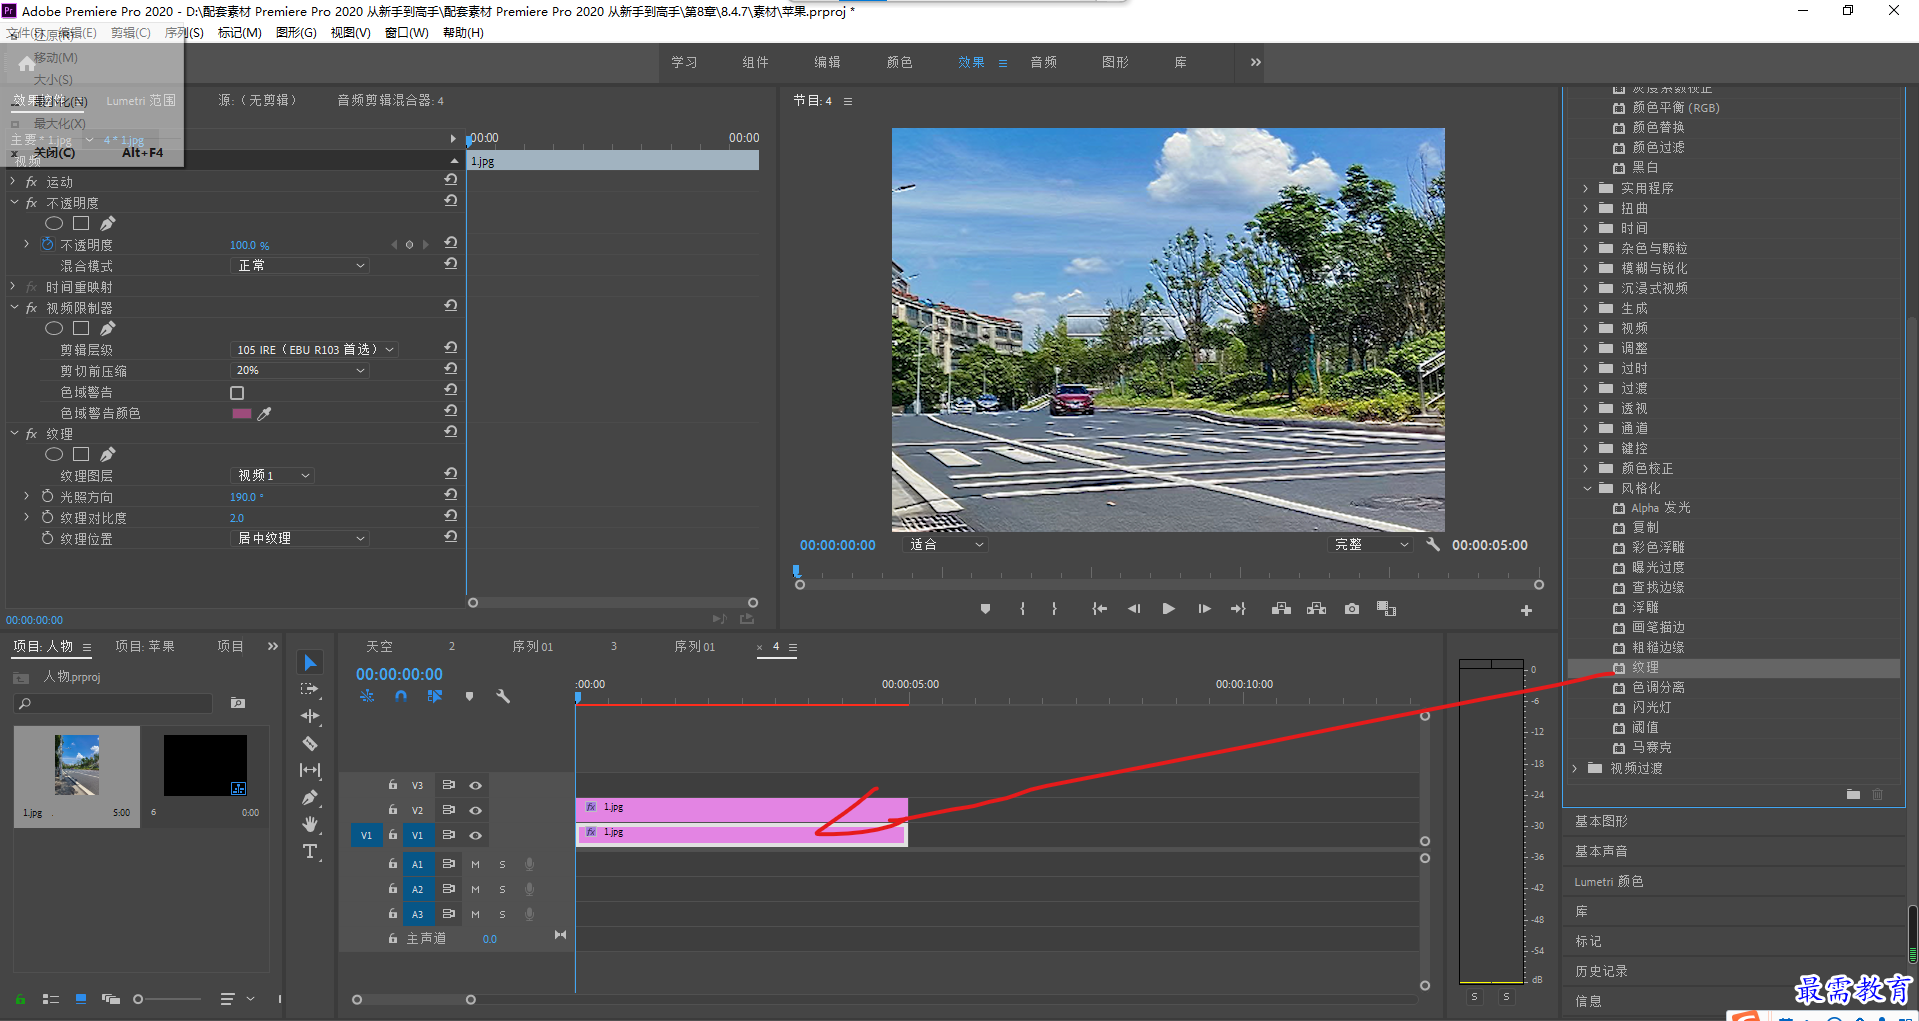Create new bin in Project panel
Screen dimensions: 1919x1021
(238, 703)
